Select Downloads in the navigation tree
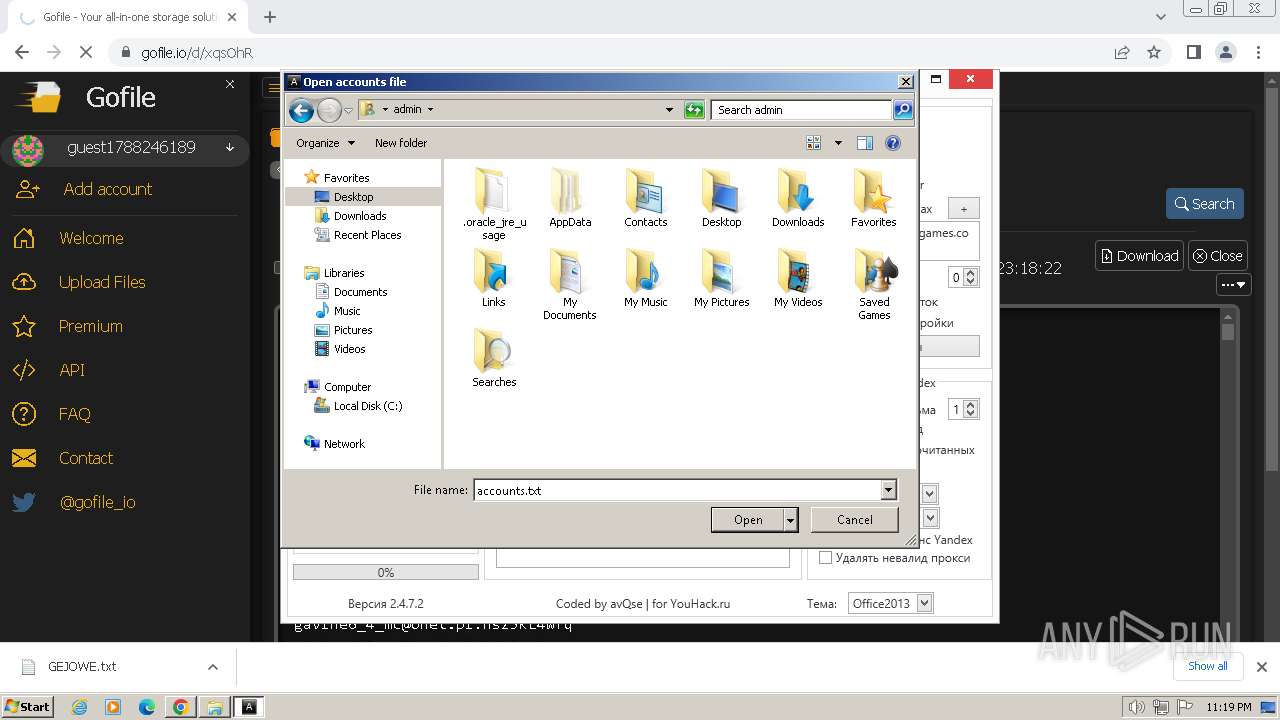This screenshot has width=1280, height=720. point(360,216)
